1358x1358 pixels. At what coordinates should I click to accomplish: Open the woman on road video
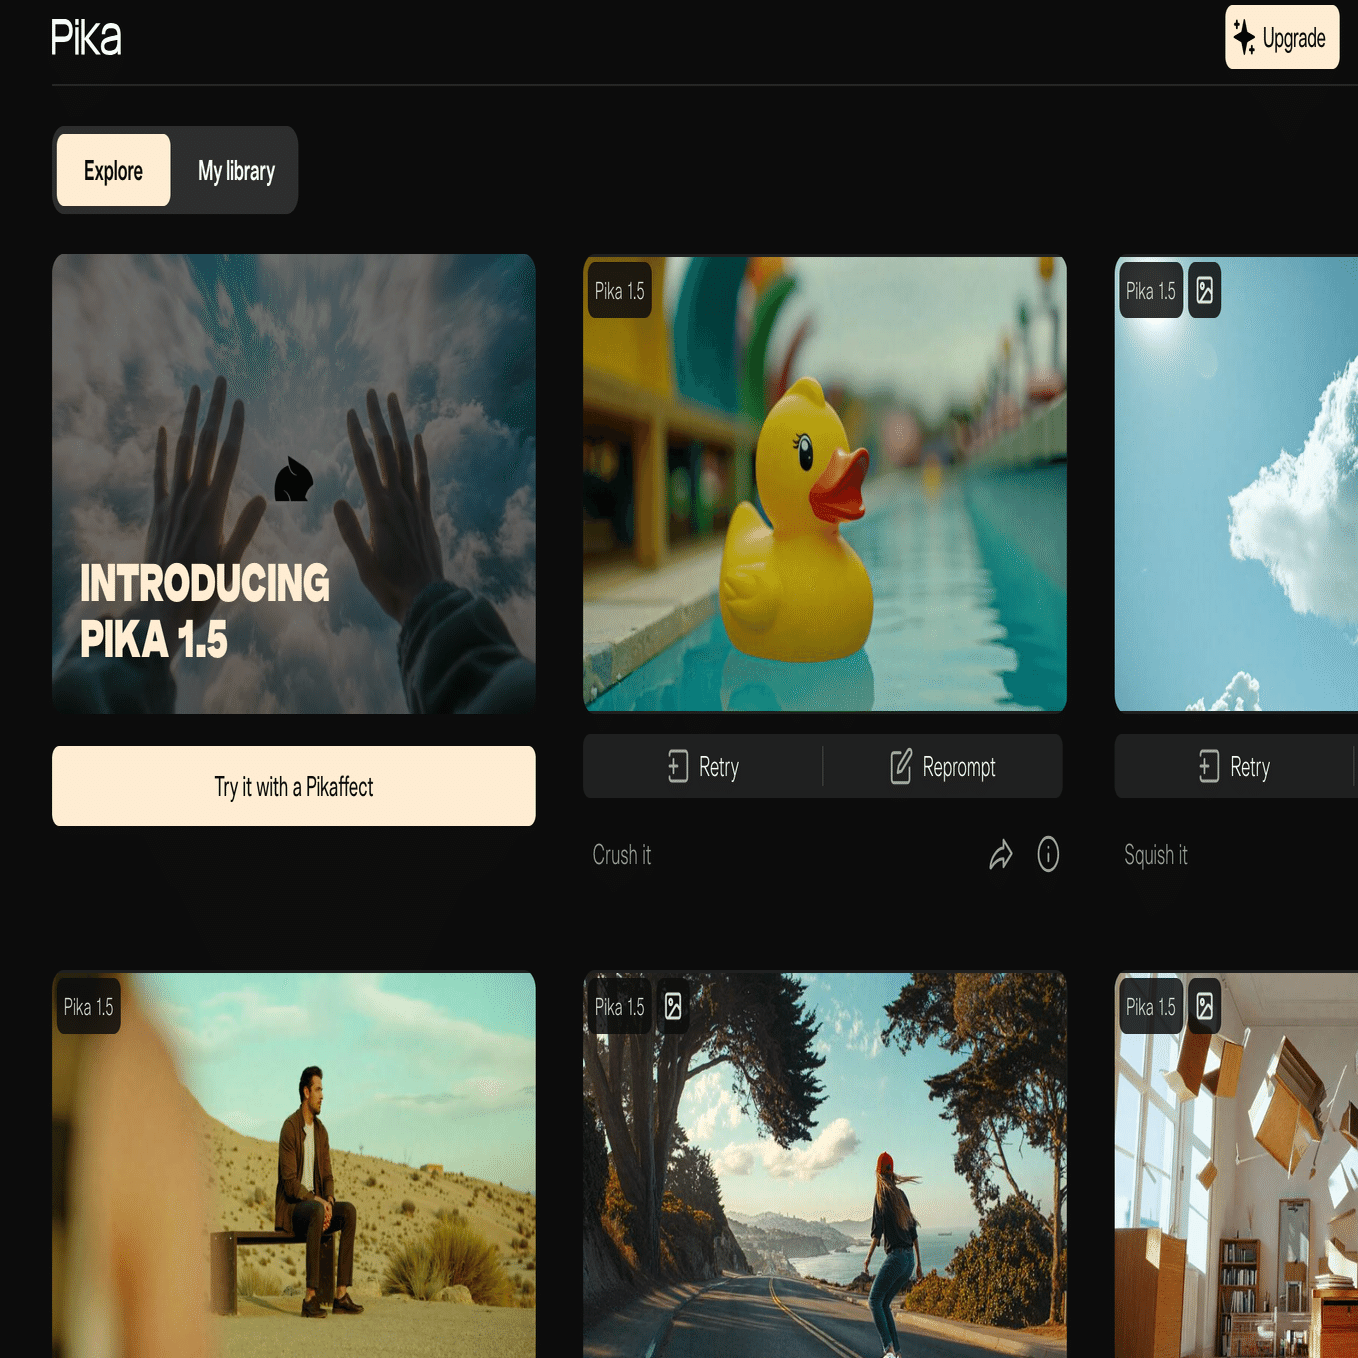coord(825,1165)
